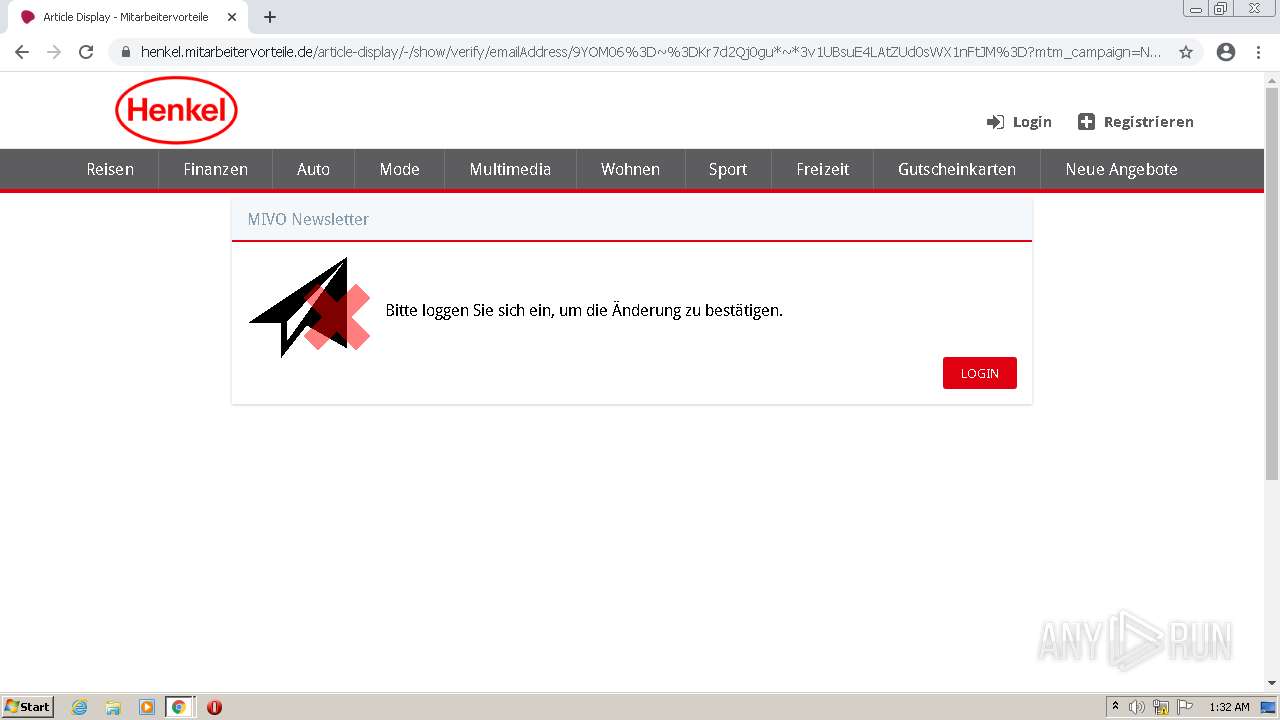Open the Wohnen menu category

click(630, 169)
